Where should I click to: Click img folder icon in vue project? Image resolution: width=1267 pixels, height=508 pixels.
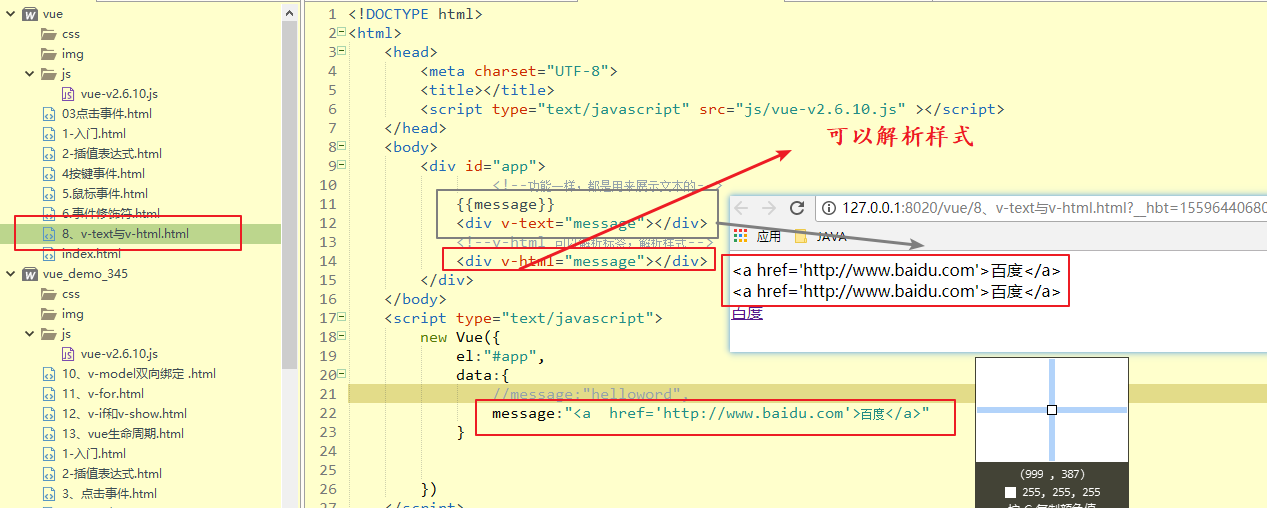[49, 54]
